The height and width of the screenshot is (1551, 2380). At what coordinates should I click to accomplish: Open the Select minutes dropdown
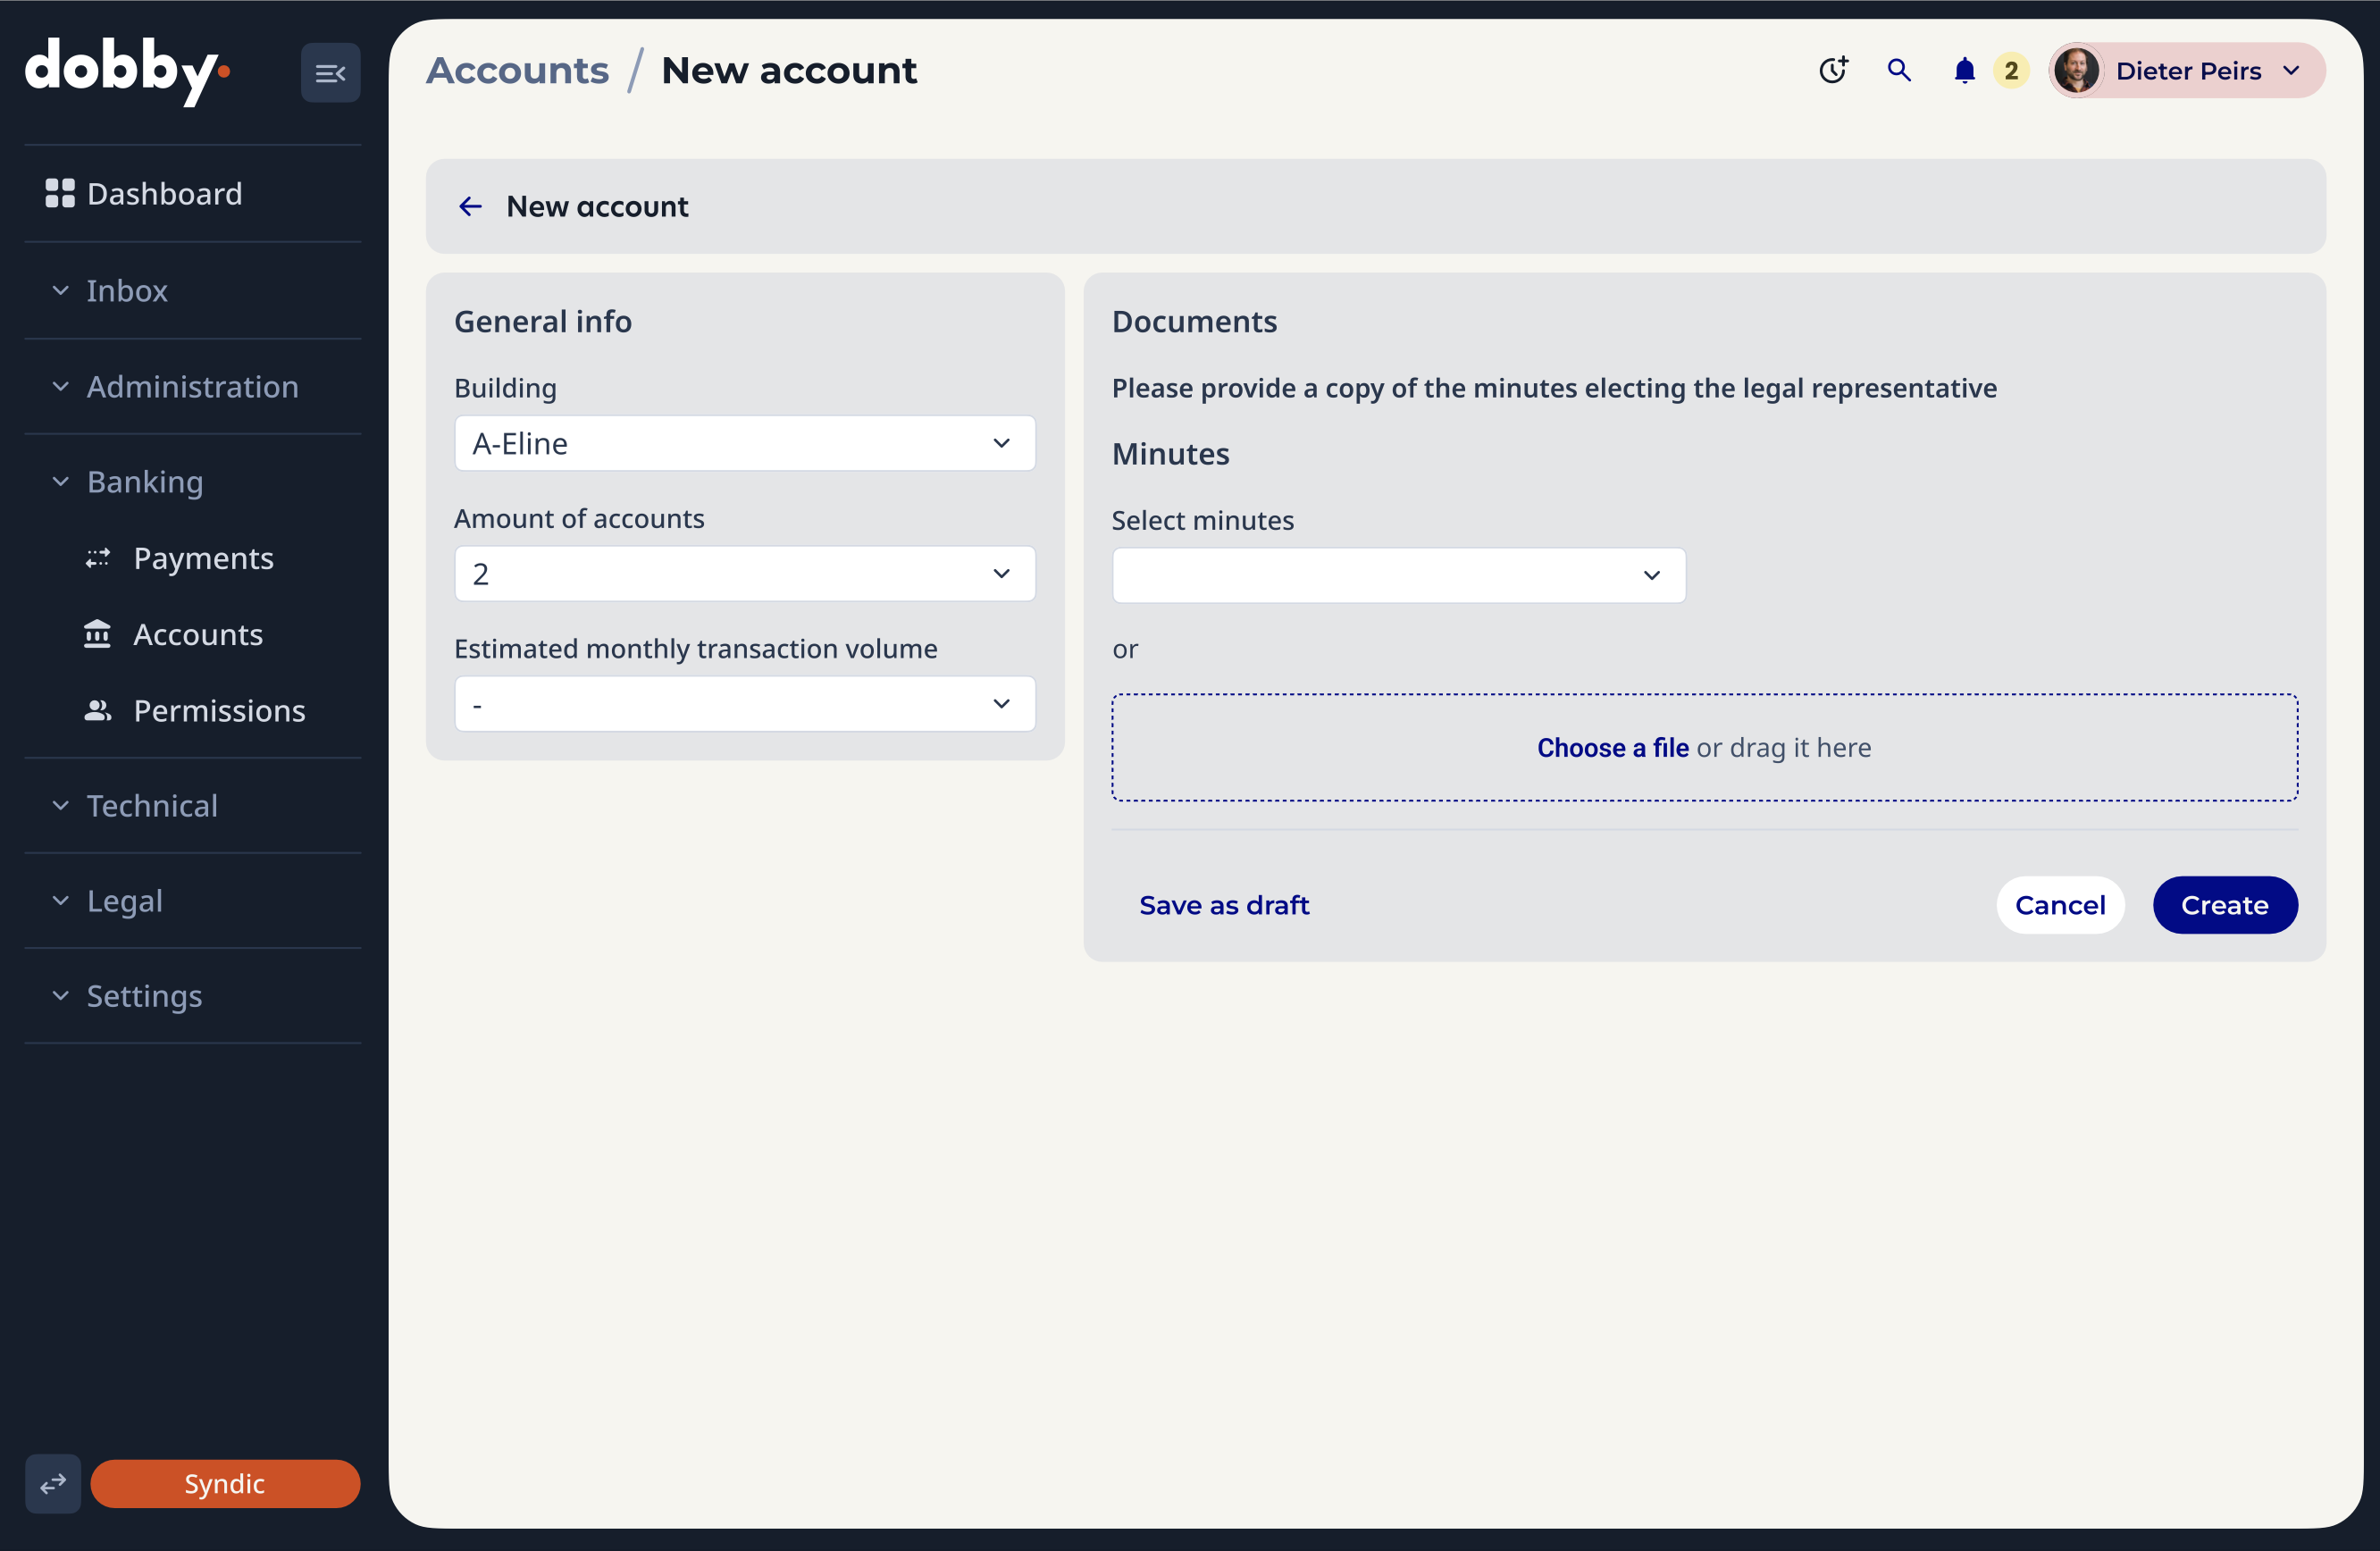click(1398, 575)
